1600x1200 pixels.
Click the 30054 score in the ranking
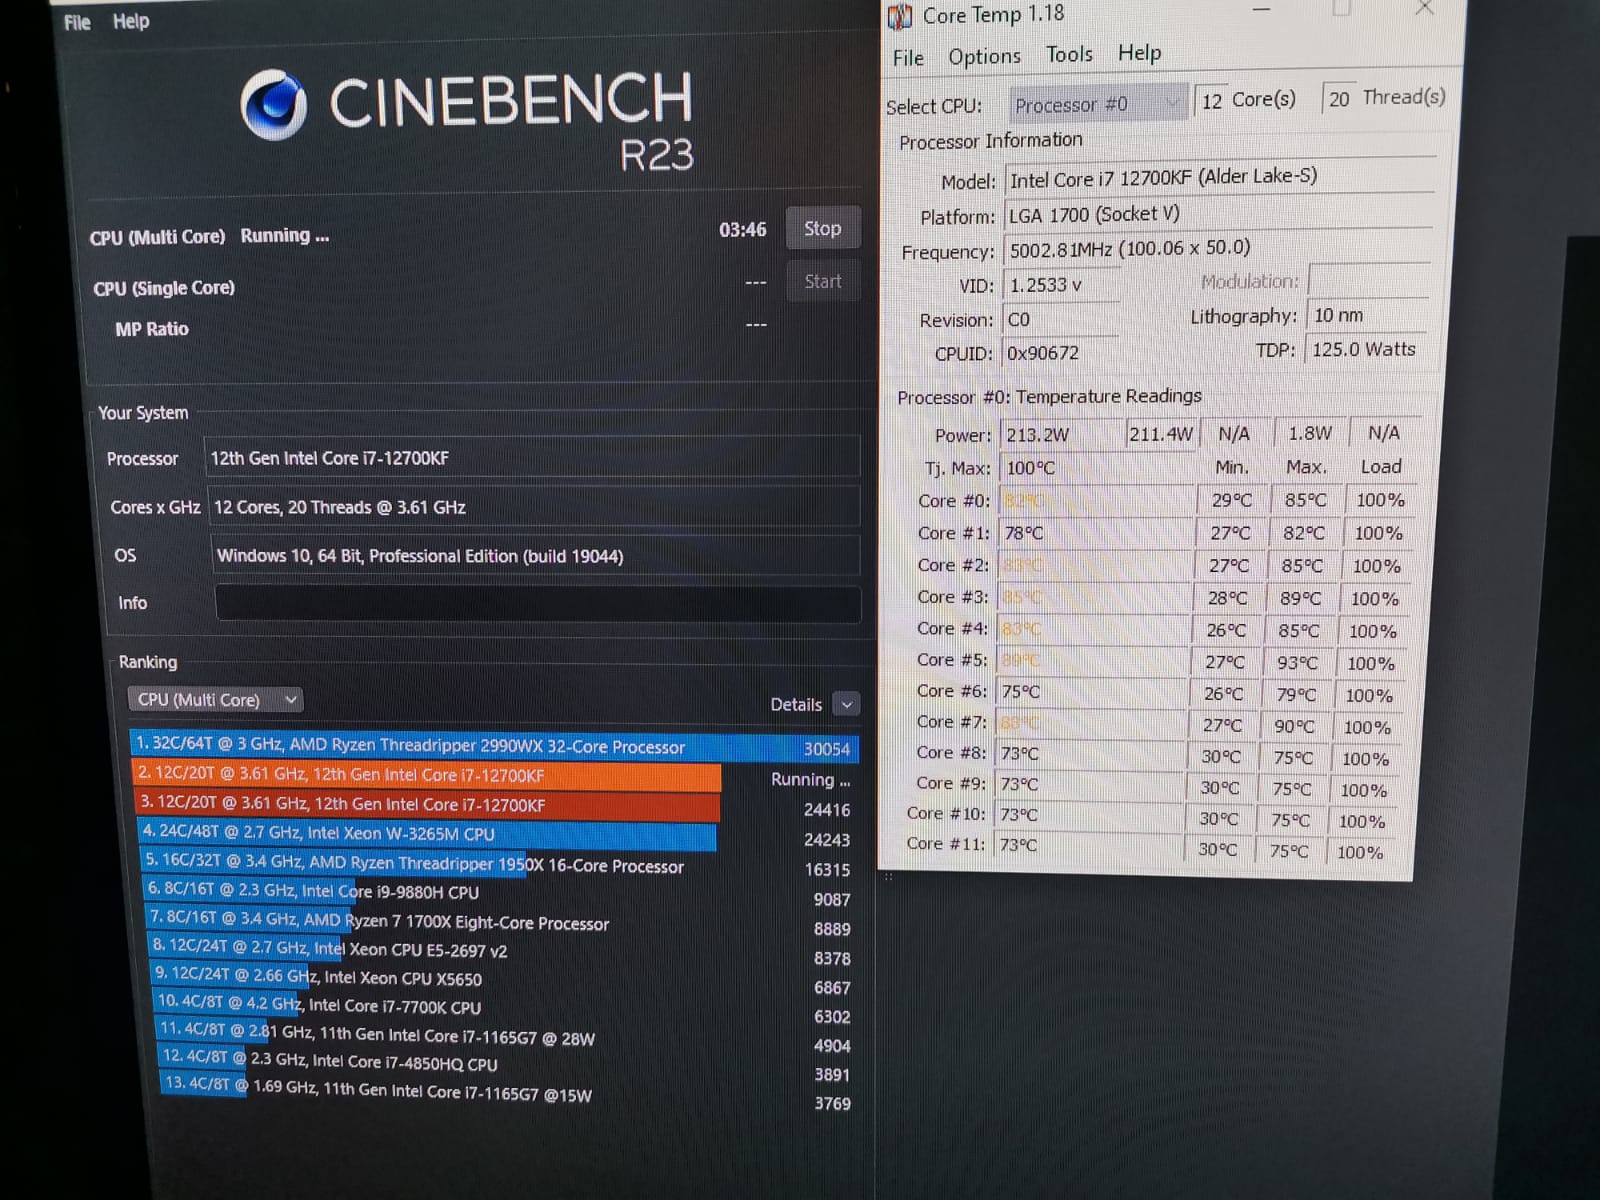(x=827, y=749)
